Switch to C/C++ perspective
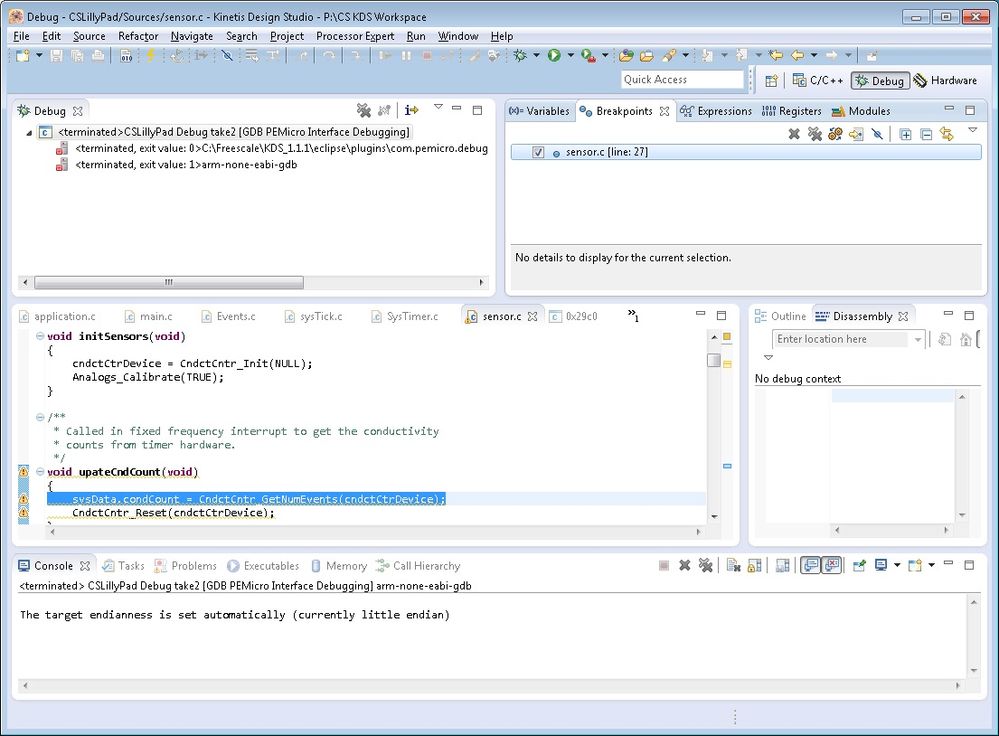The height and width of the screenshot is (736, 999). (817, 80)
